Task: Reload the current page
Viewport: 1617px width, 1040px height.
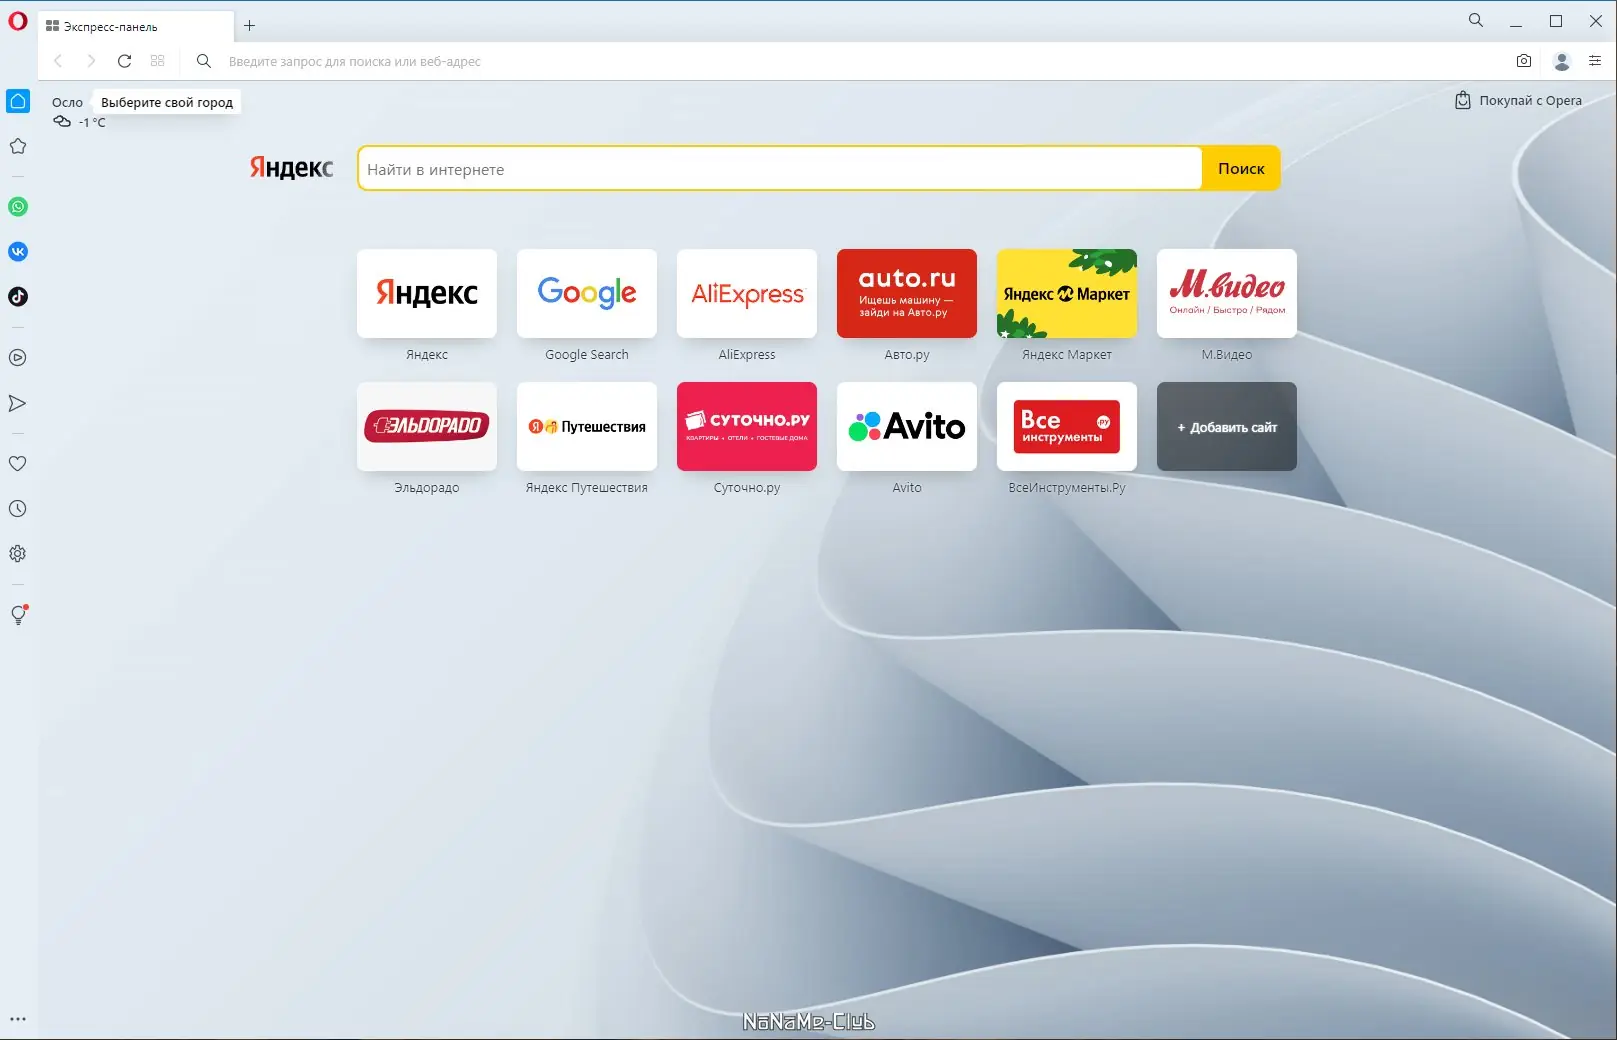Action: point(124,61)
